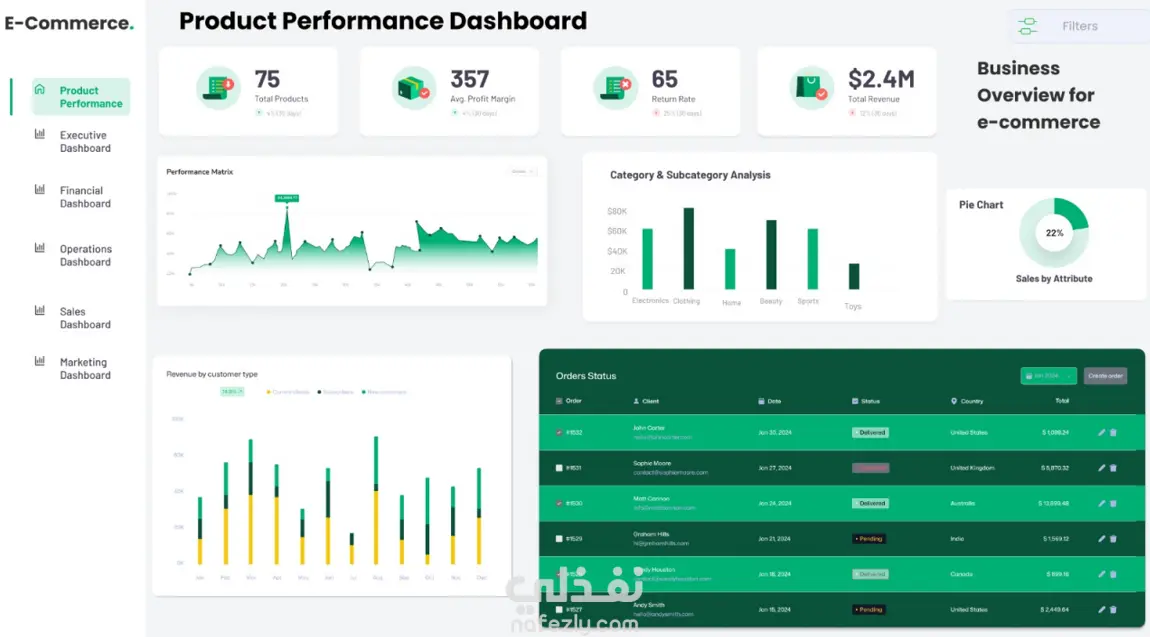This screenshot has width=1150, height=637.
Task: Click the Create order button
Action: tap(1105, 376)
